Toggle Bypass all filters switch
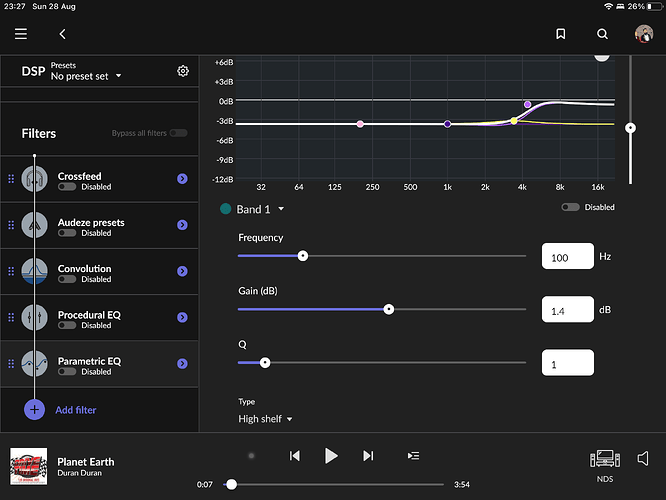The height and width of the screenshot is (500, 666). click(178, 133)
